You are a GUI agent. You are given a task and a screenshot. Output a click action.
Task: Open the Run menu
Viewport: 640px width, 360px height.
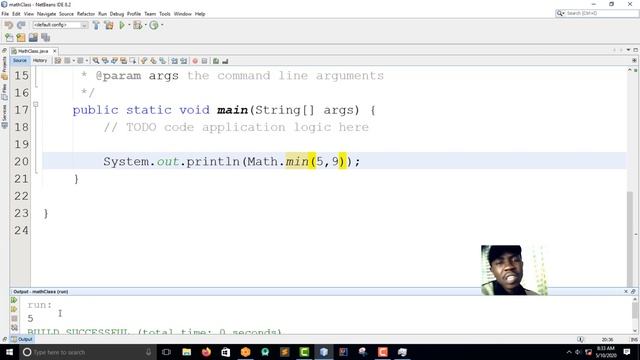click(x=102, y=14)
